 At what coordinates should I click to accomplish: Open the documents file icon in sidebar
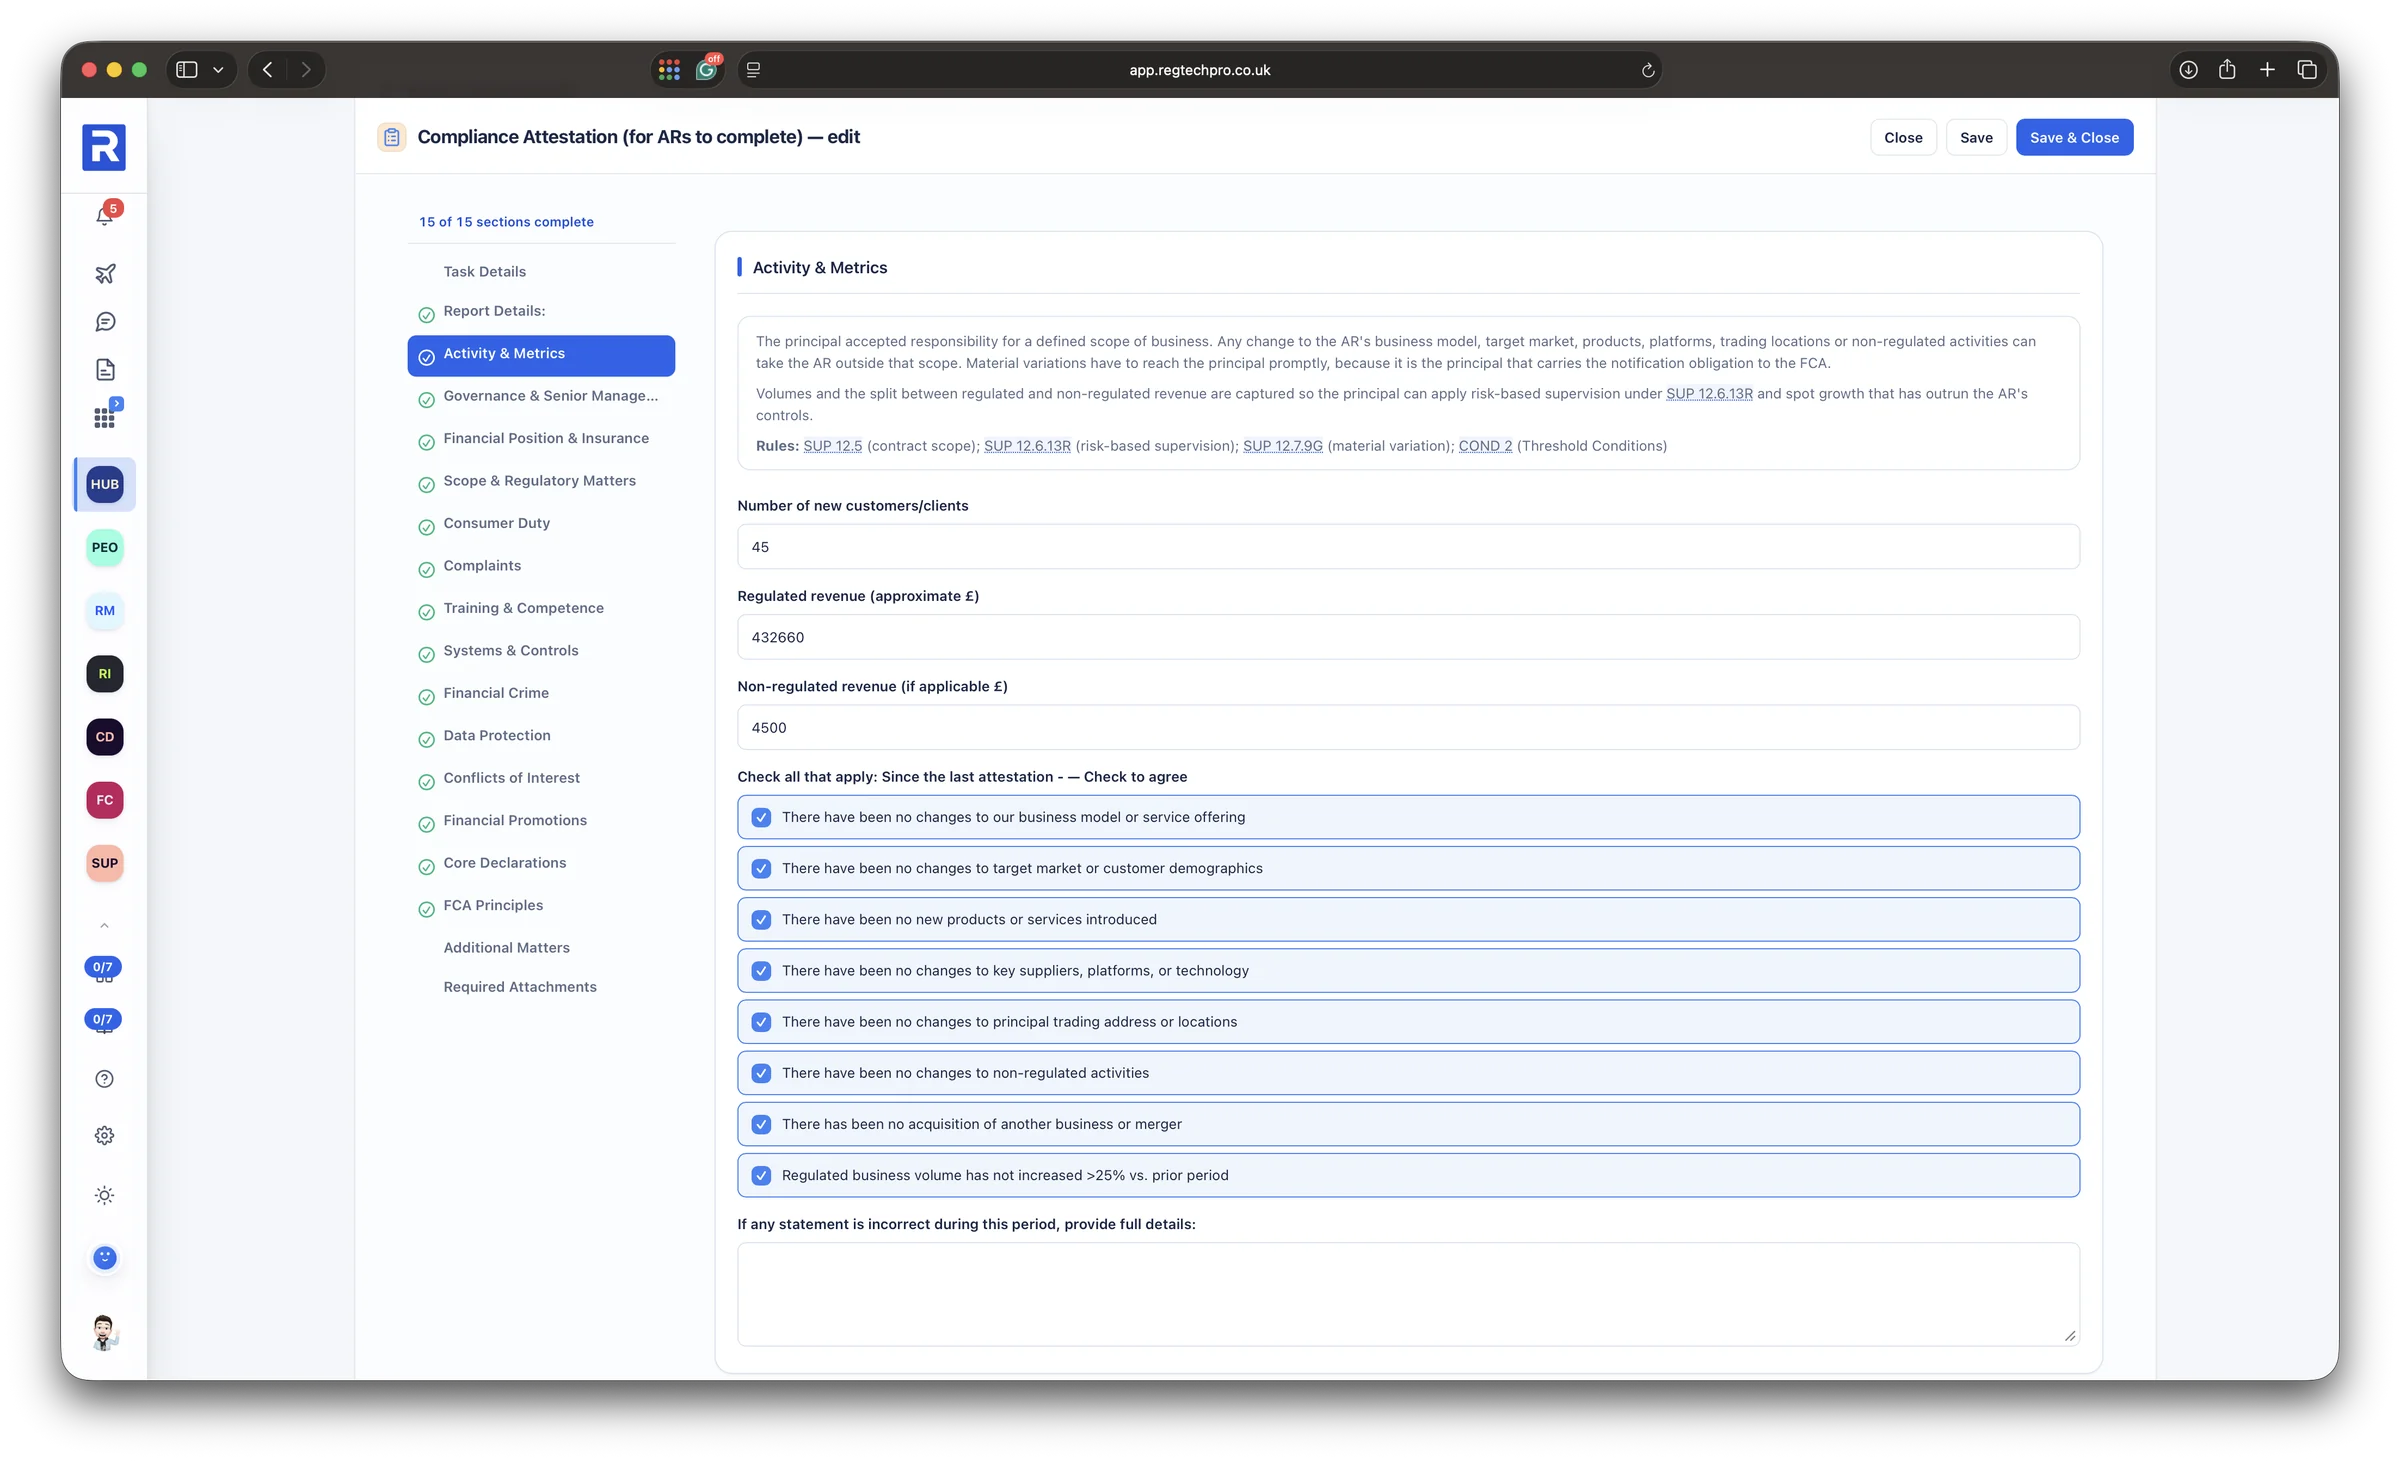point(105,370)
